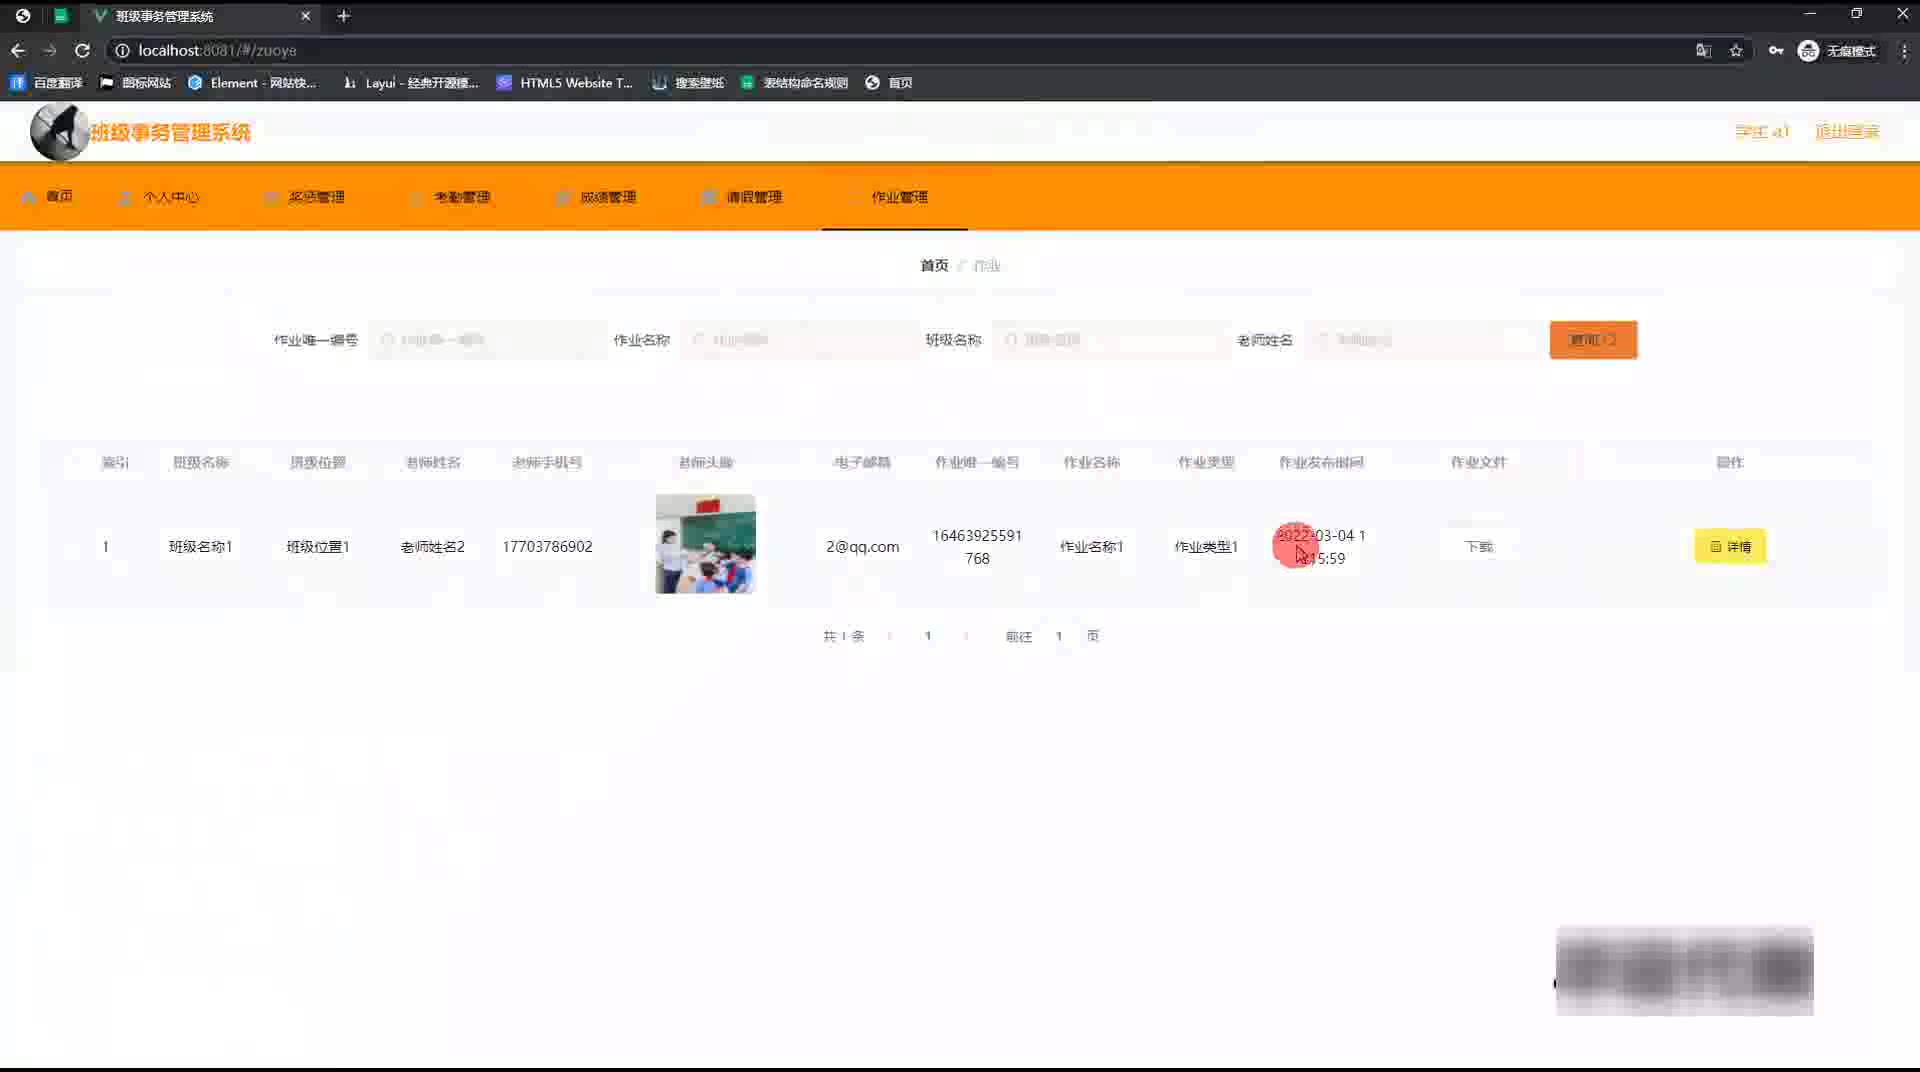
Task: Switch to the first pinned tab
Action: click(23, 16)
